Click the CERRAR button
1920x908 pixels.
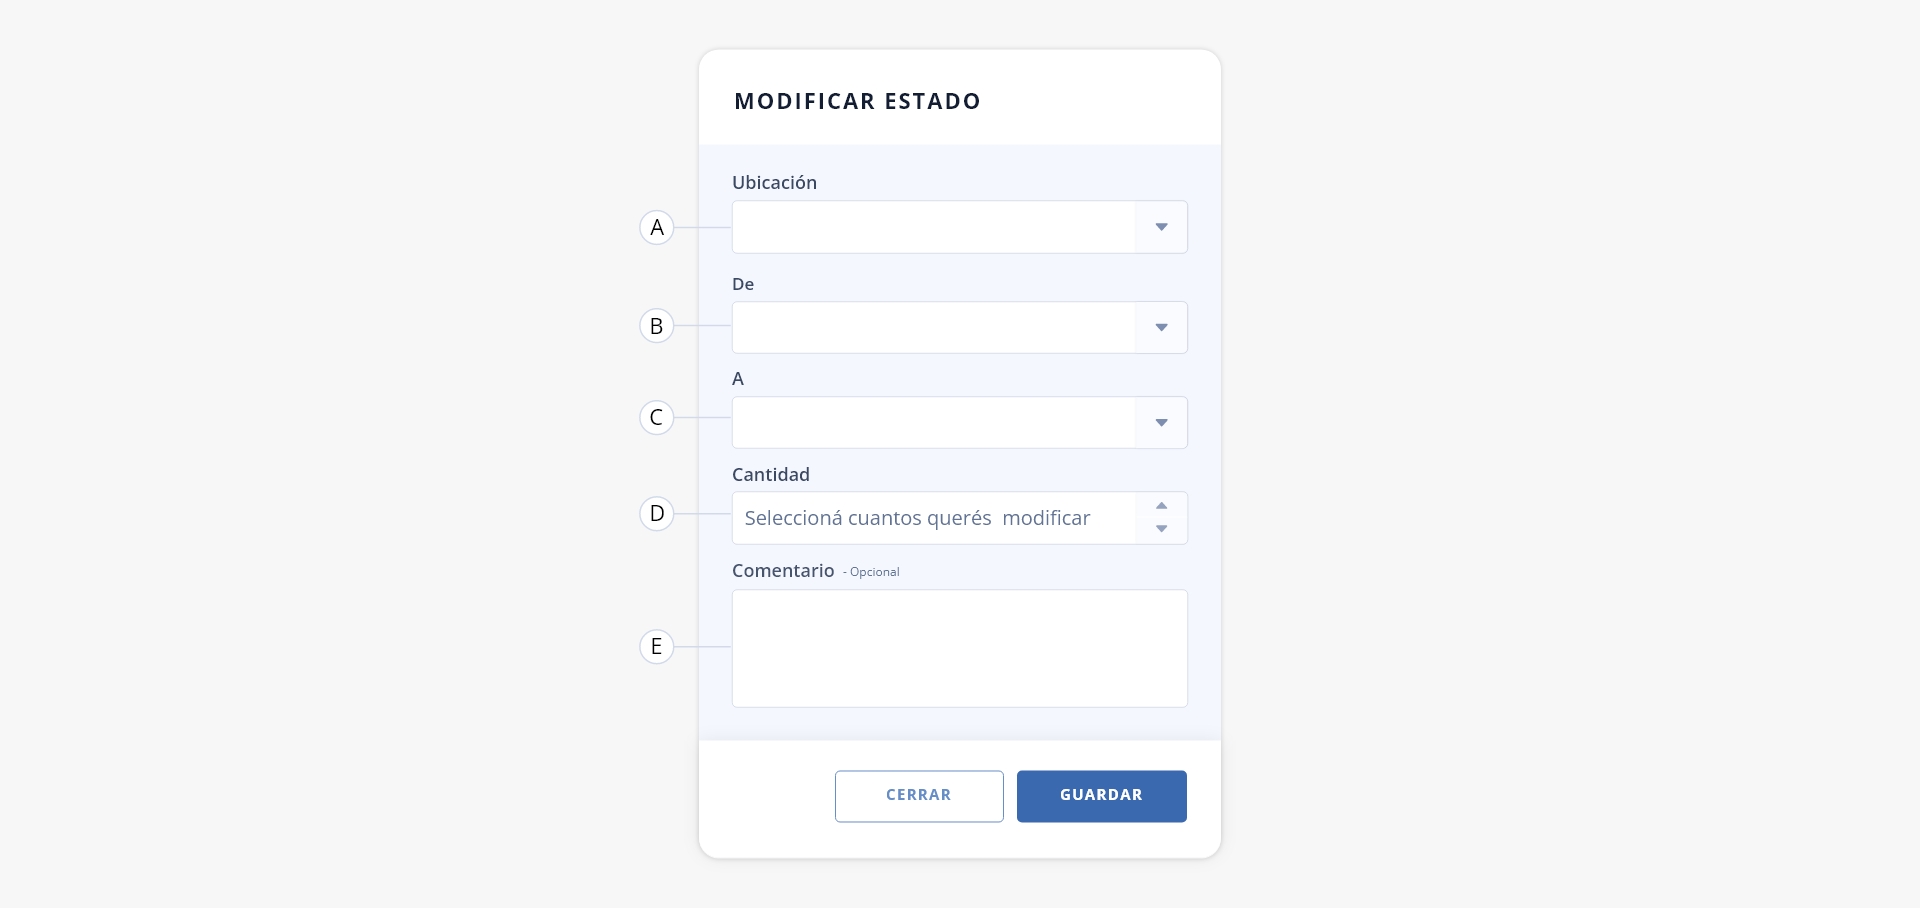[x=919, y=796]
